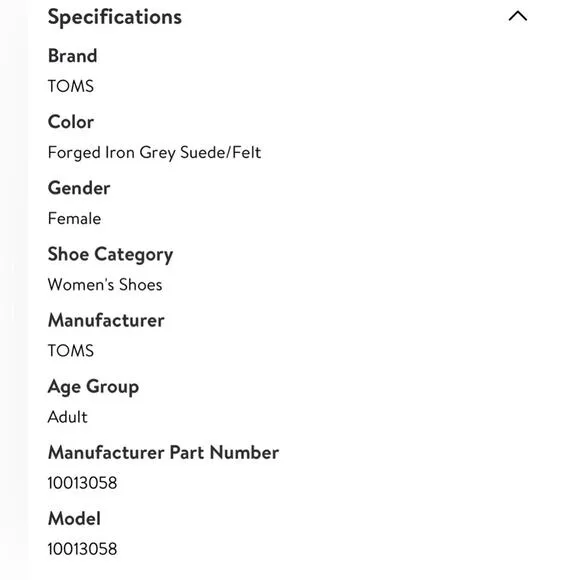Click the part number 10013058 value

[82, 483]
